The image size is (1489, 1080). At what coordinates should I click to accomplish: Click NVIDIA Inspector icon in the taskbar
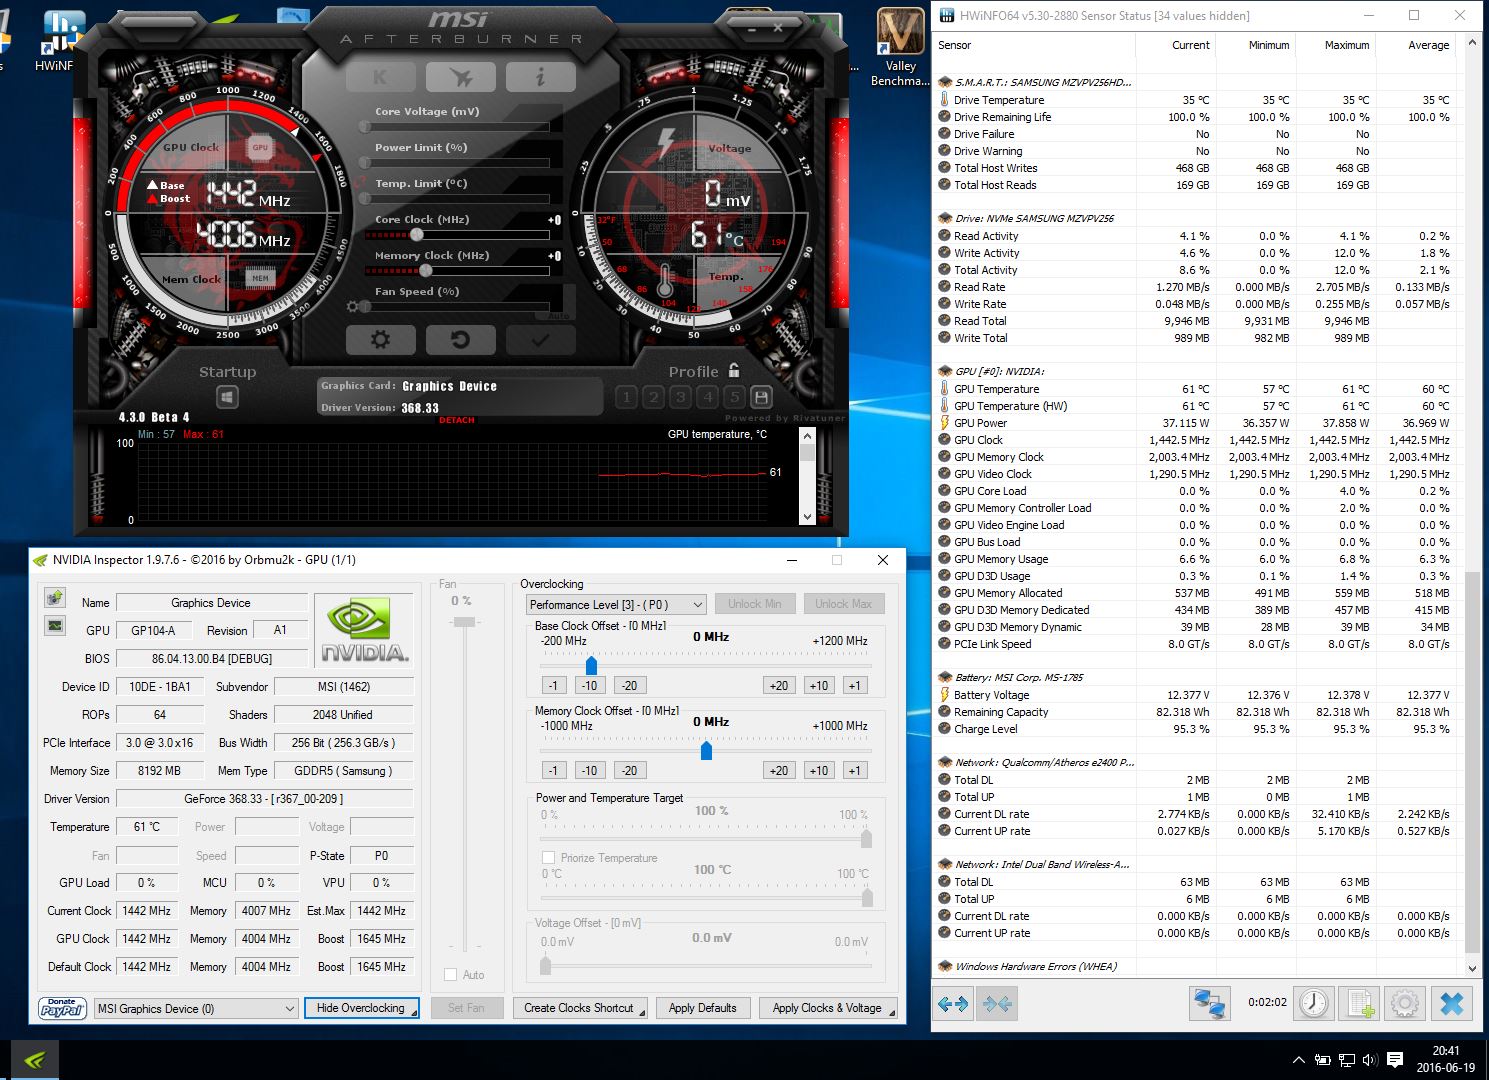(35, 1060)
